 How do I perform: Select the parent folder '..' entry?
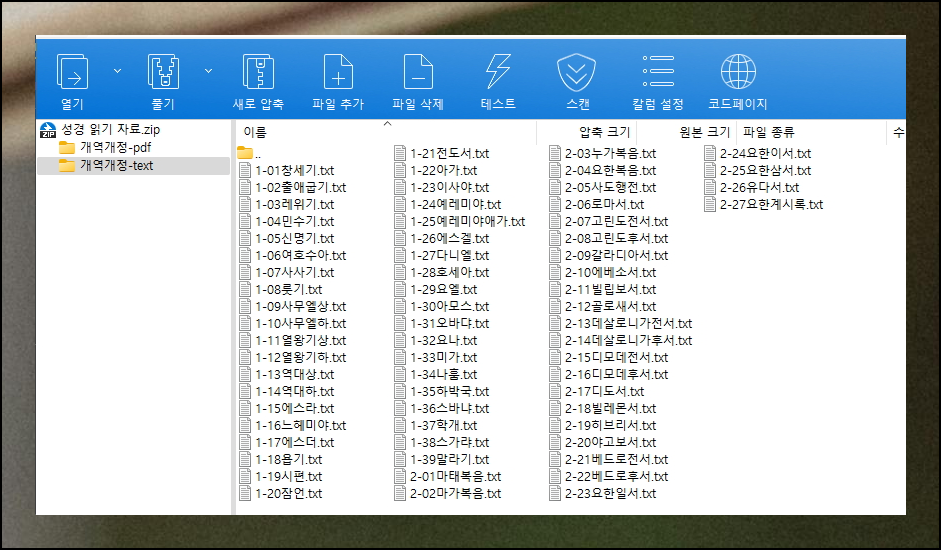[x=249, y=153]
